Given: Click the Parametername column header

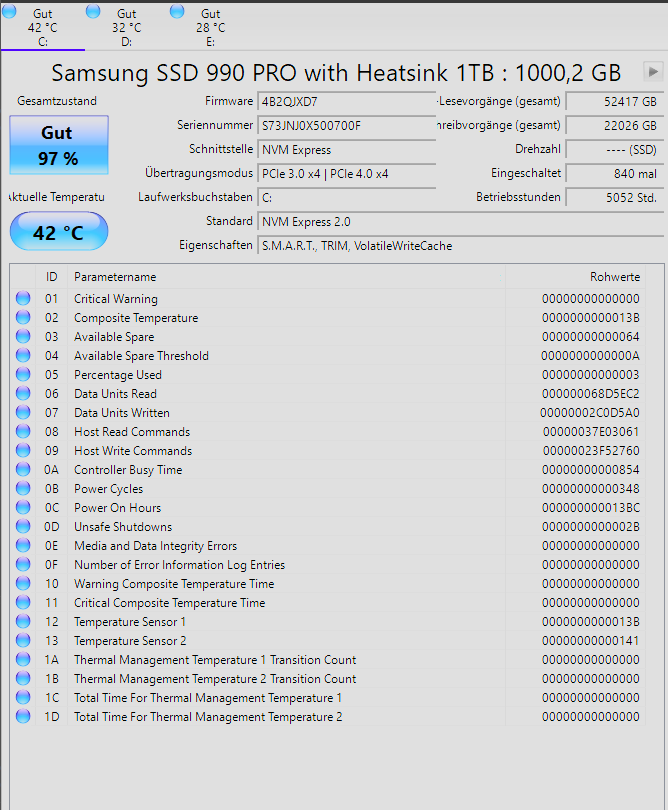Looking at the screenshot, I should (286, 277).
